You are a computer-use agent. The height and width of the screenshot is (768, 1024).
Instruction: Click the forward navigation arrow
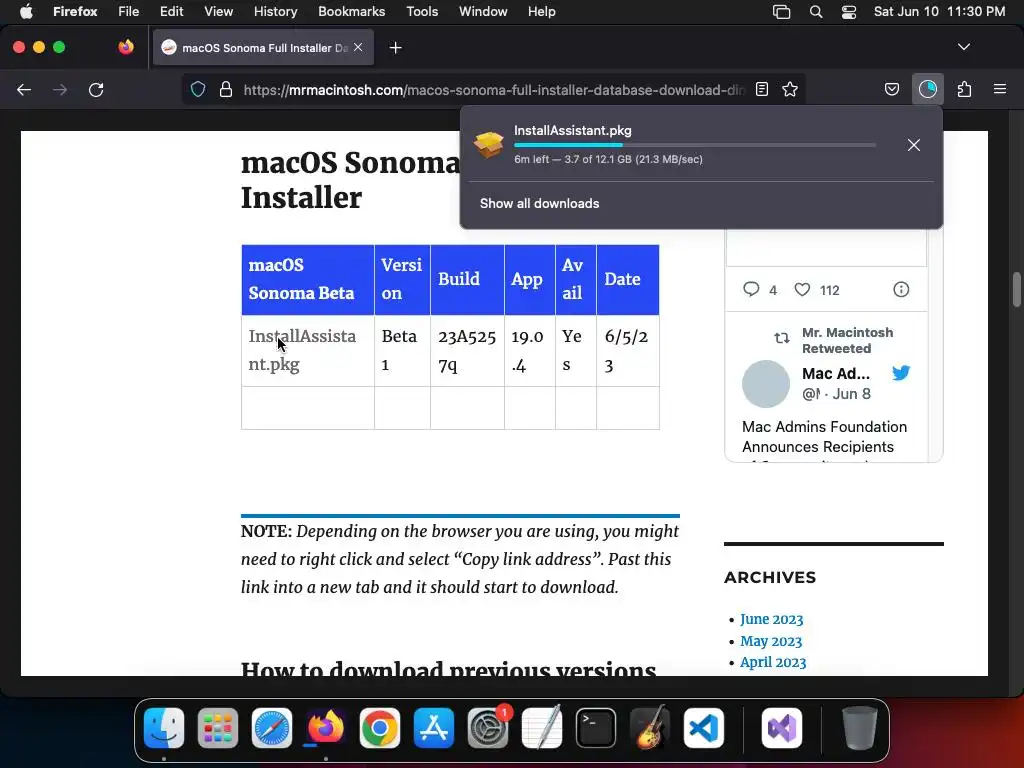[59, 89]
